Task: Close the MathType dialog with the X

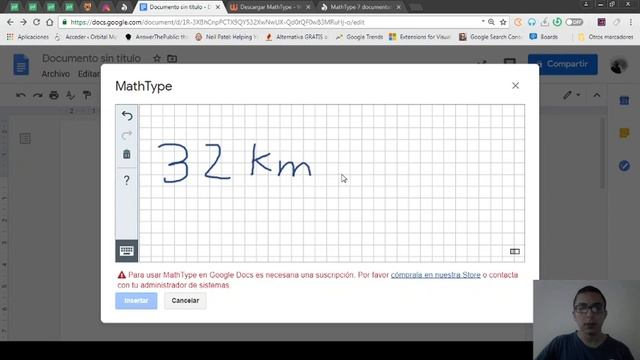Action: [x=516, y=85]
